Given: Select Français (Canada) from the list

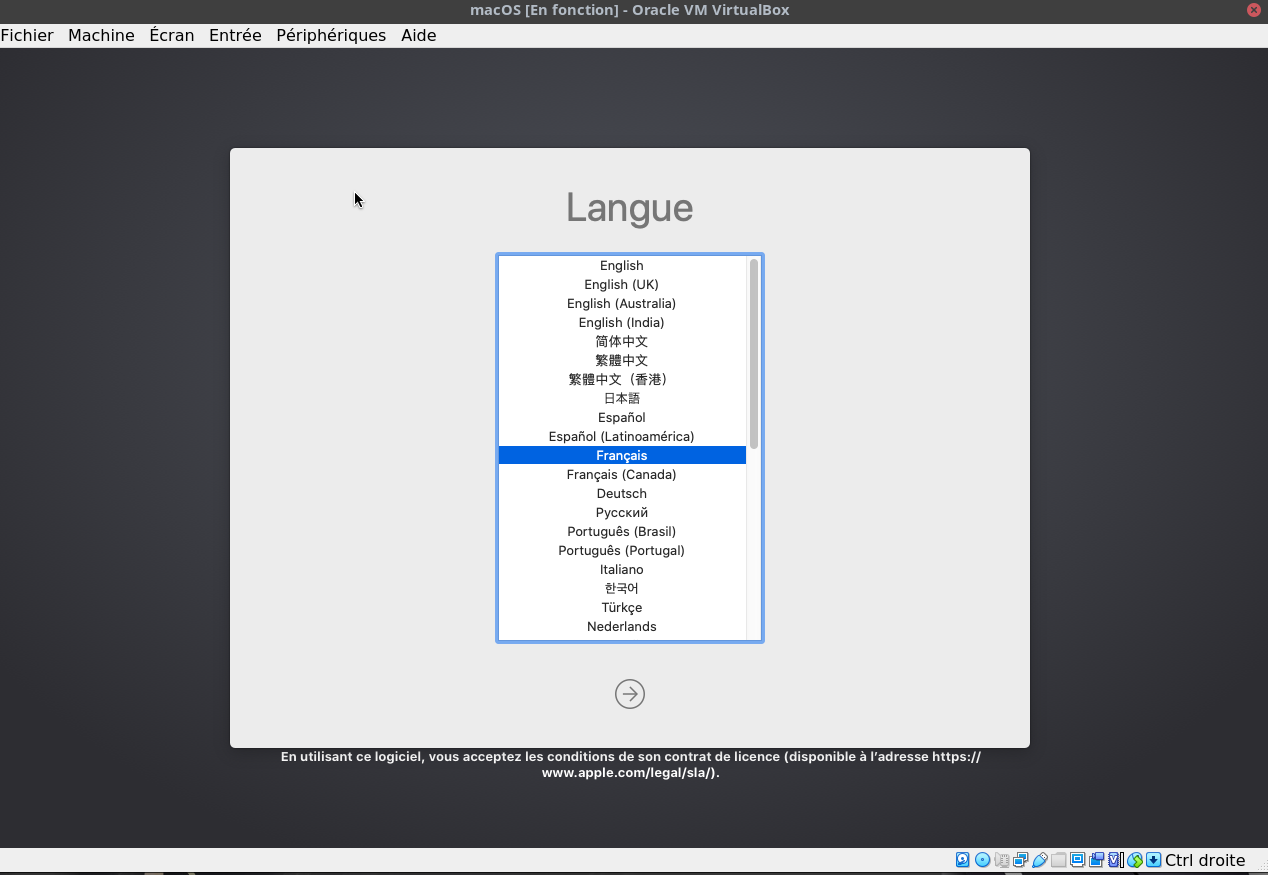Looking at the screenshot, I should (x=621, y=474).
